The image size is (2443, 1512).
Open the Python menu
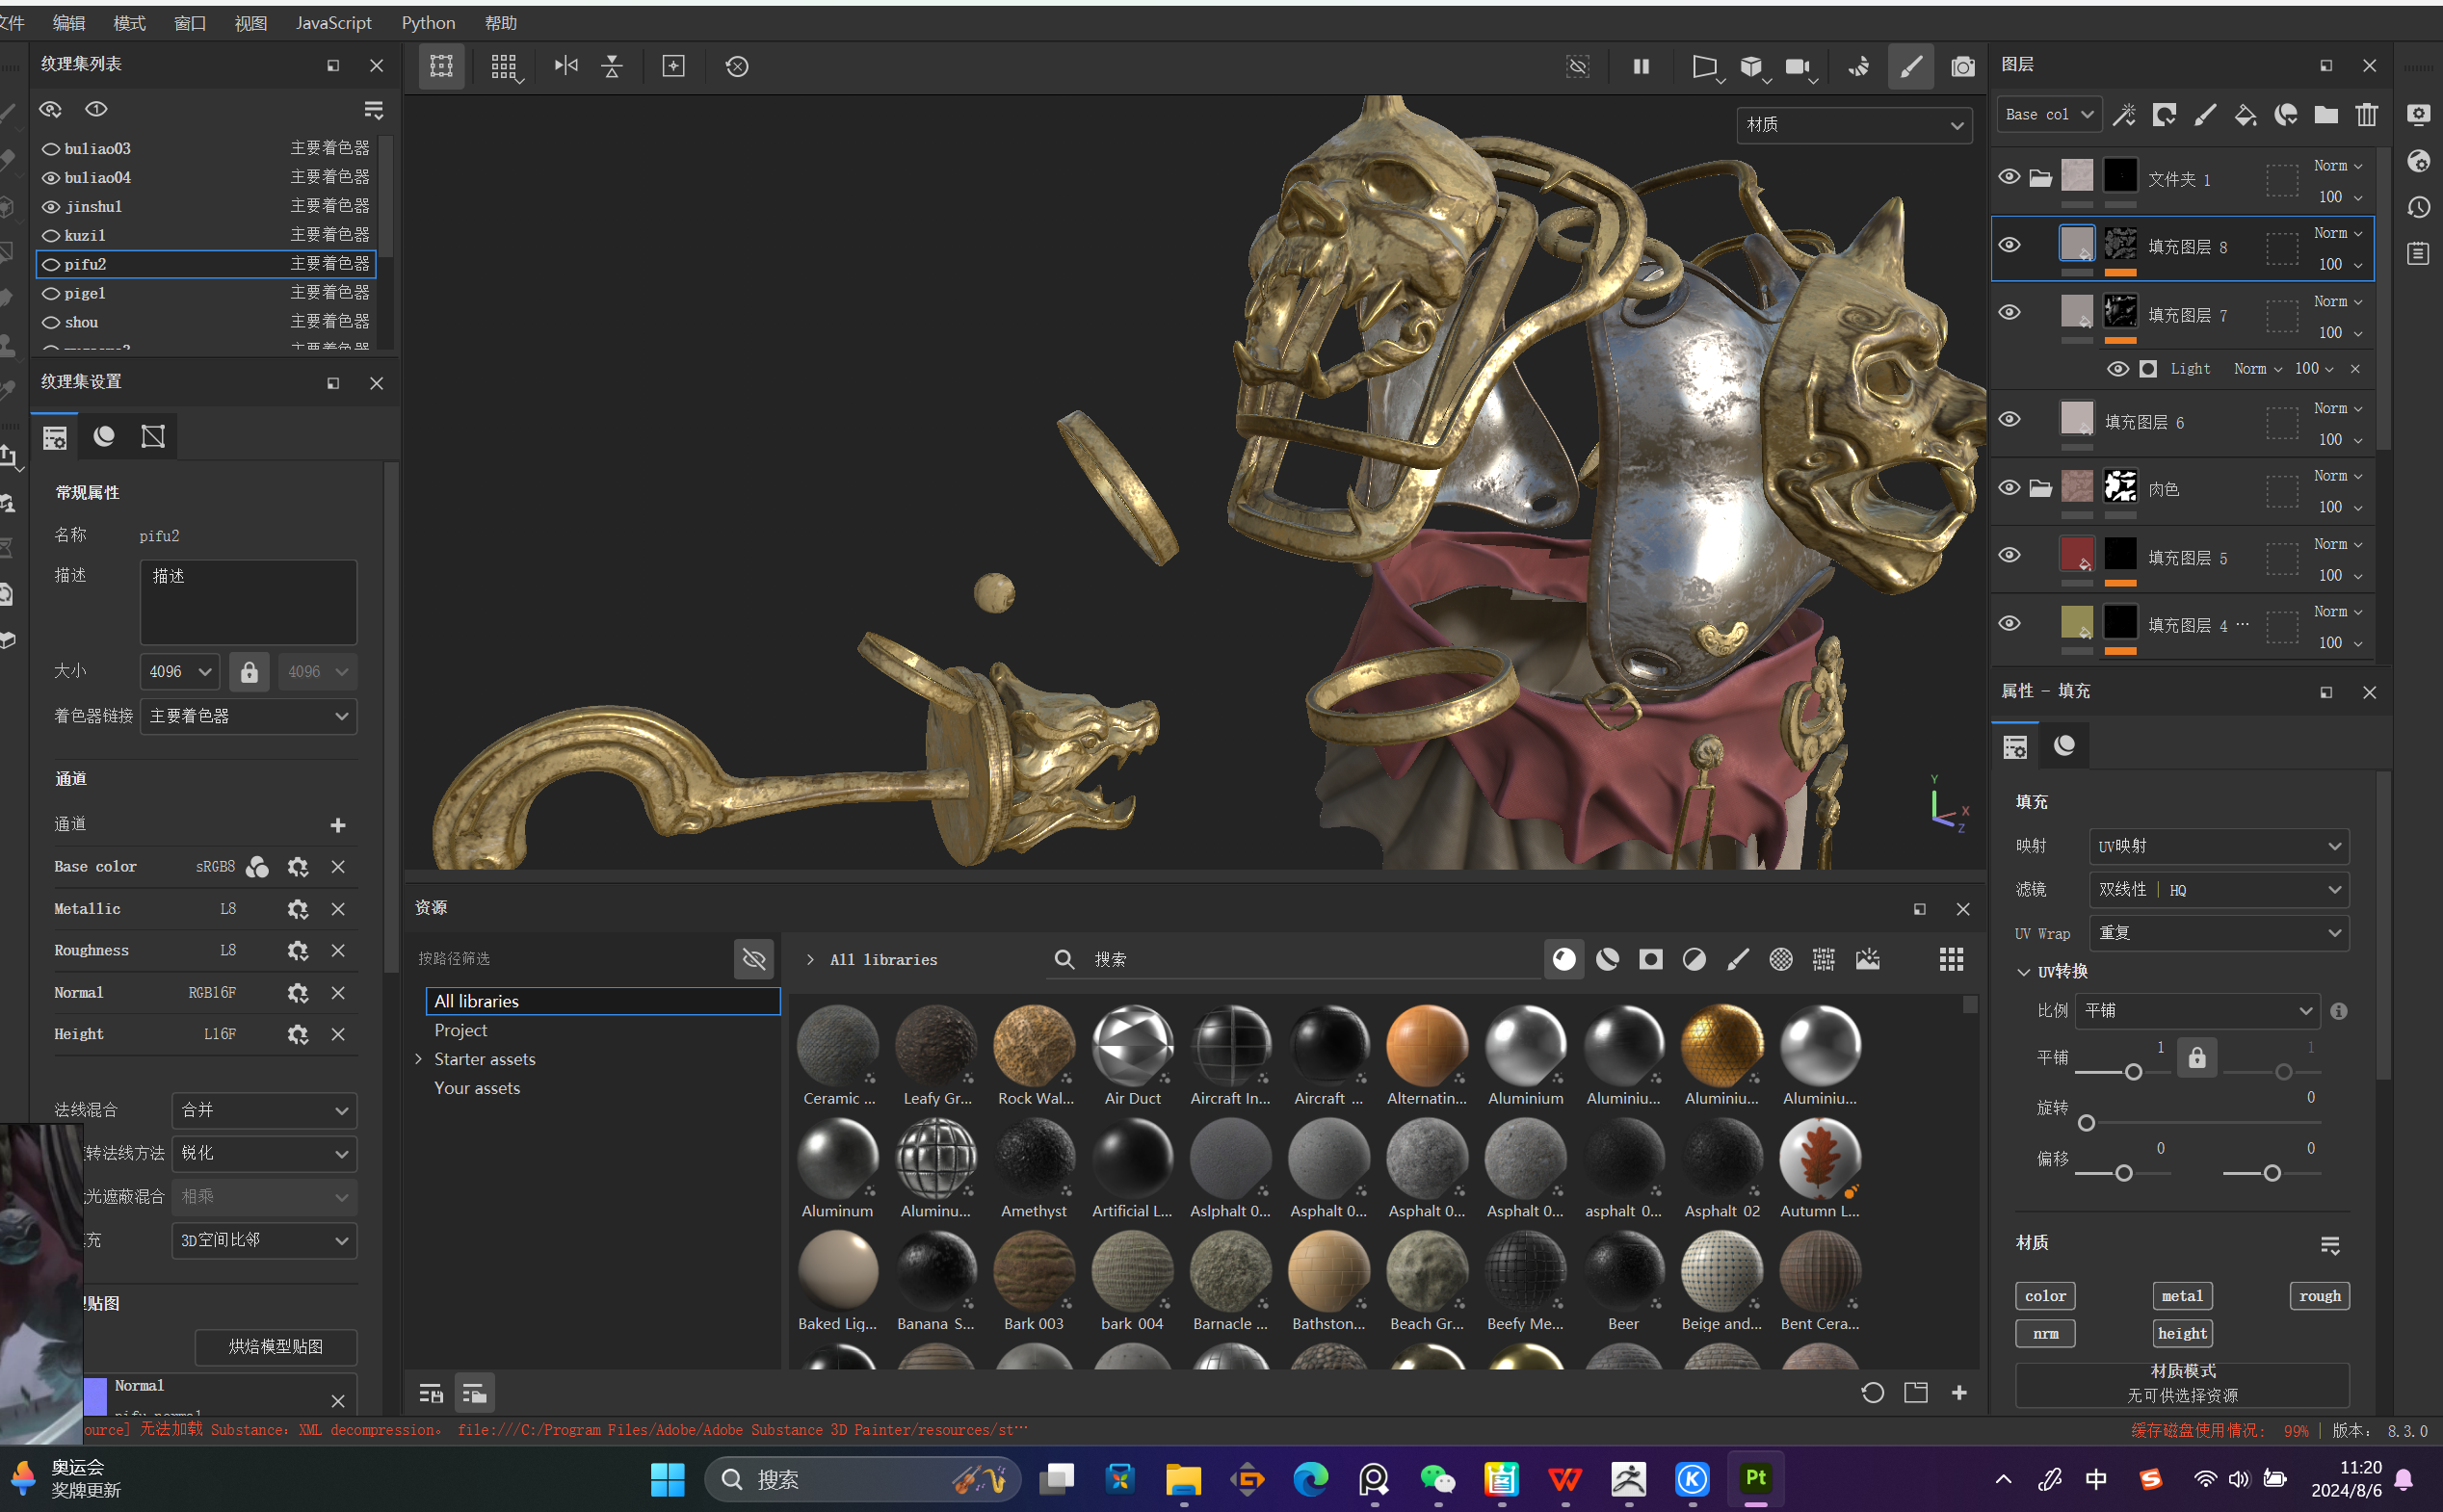click(428, 22)
